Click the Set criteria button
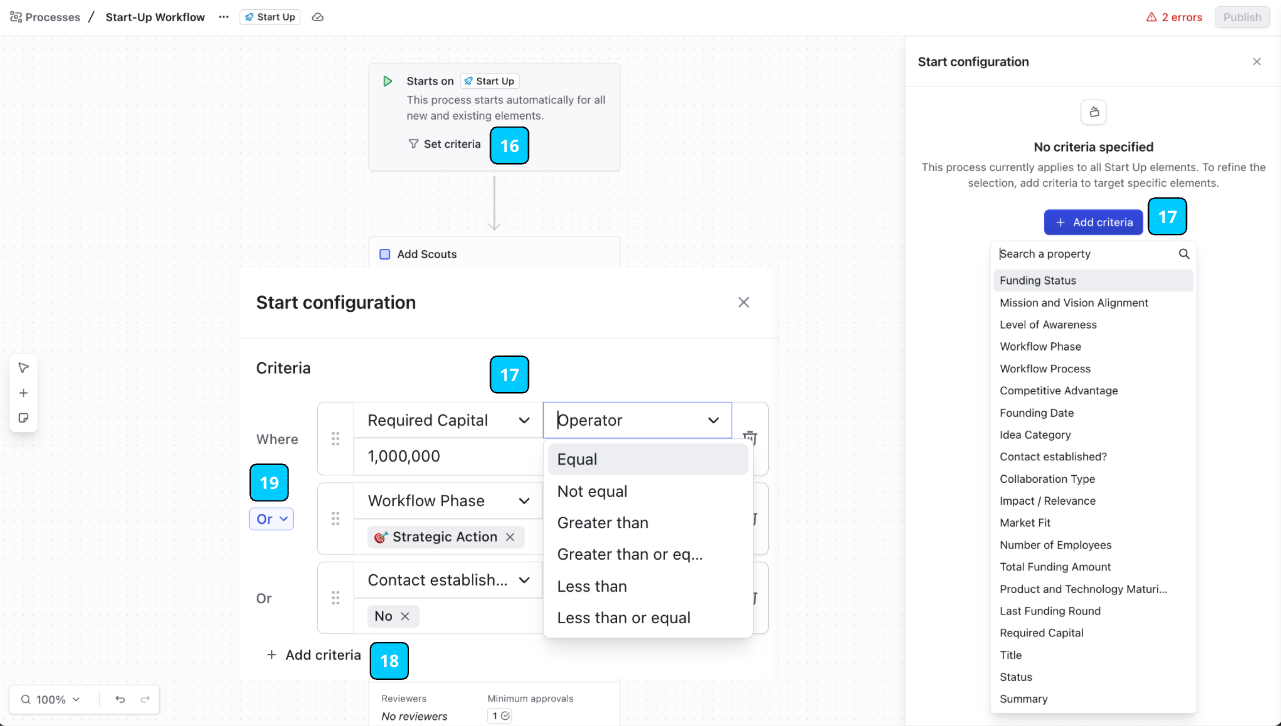This screenshot has width=1281, height=726. point(444,144)
